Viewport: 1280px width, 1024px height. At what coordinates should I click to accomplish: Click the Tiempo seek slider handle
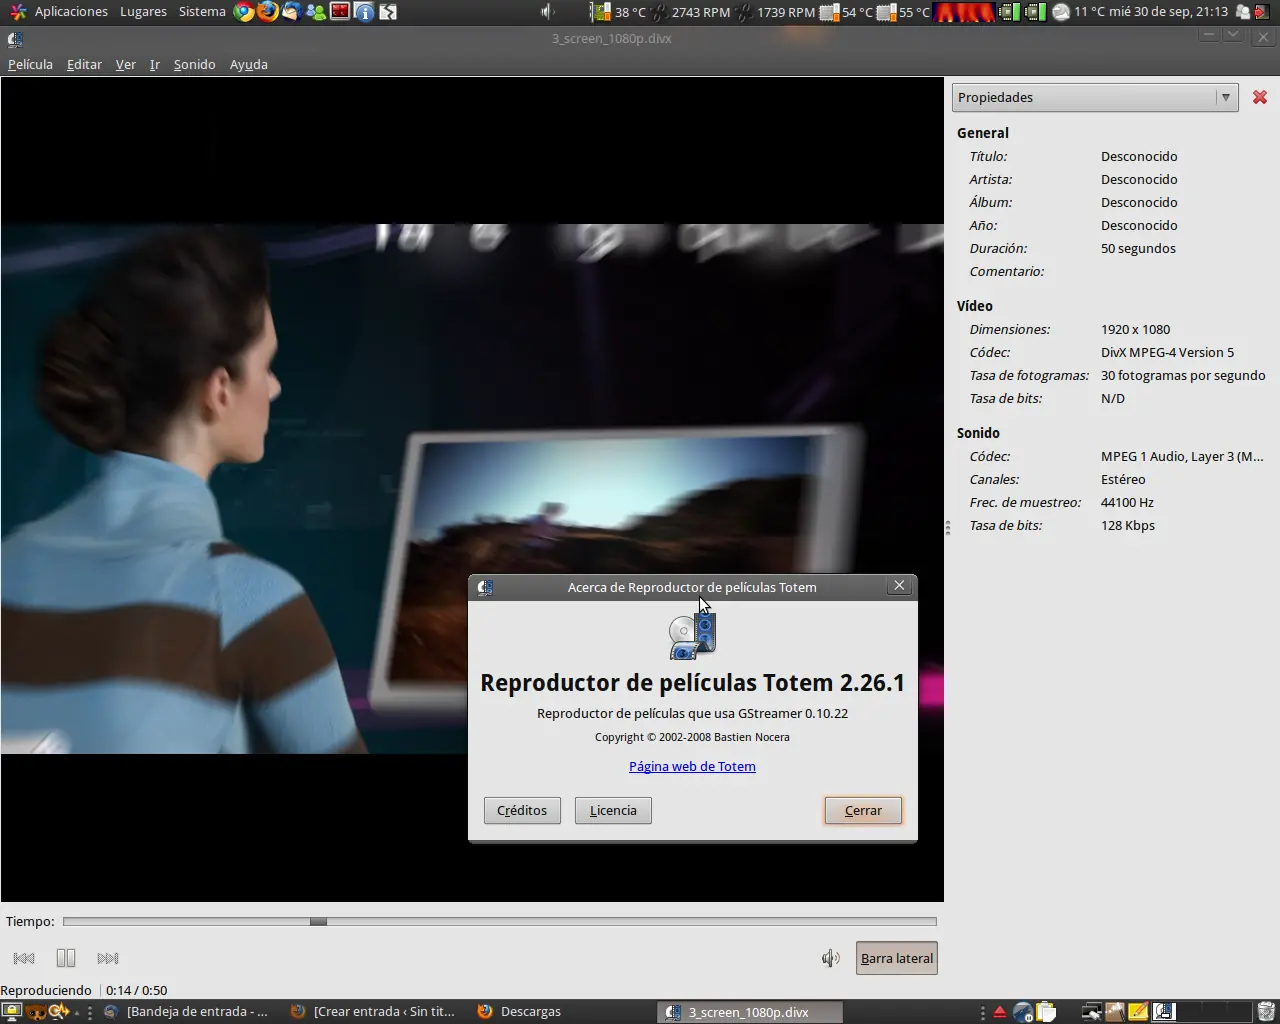coord(318,921)
